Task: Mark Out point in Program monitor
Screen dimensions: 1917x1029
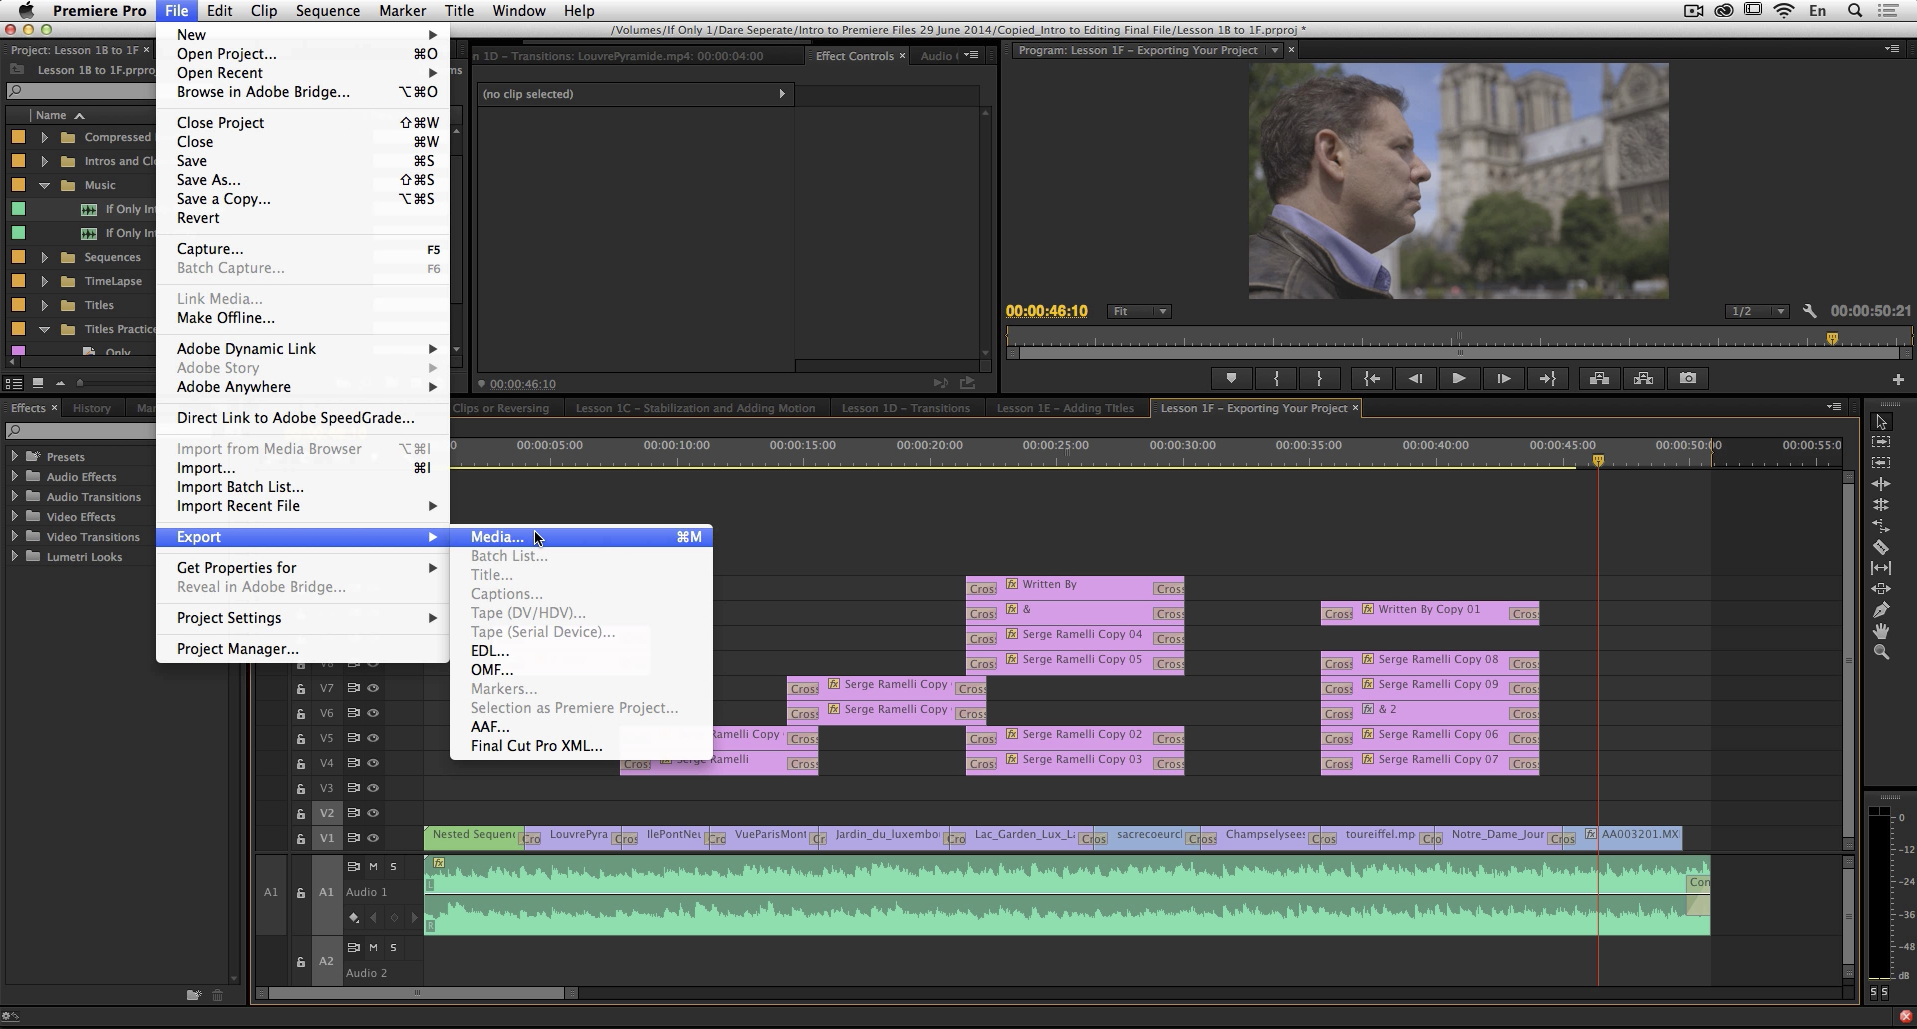Action: [1320, 378]
